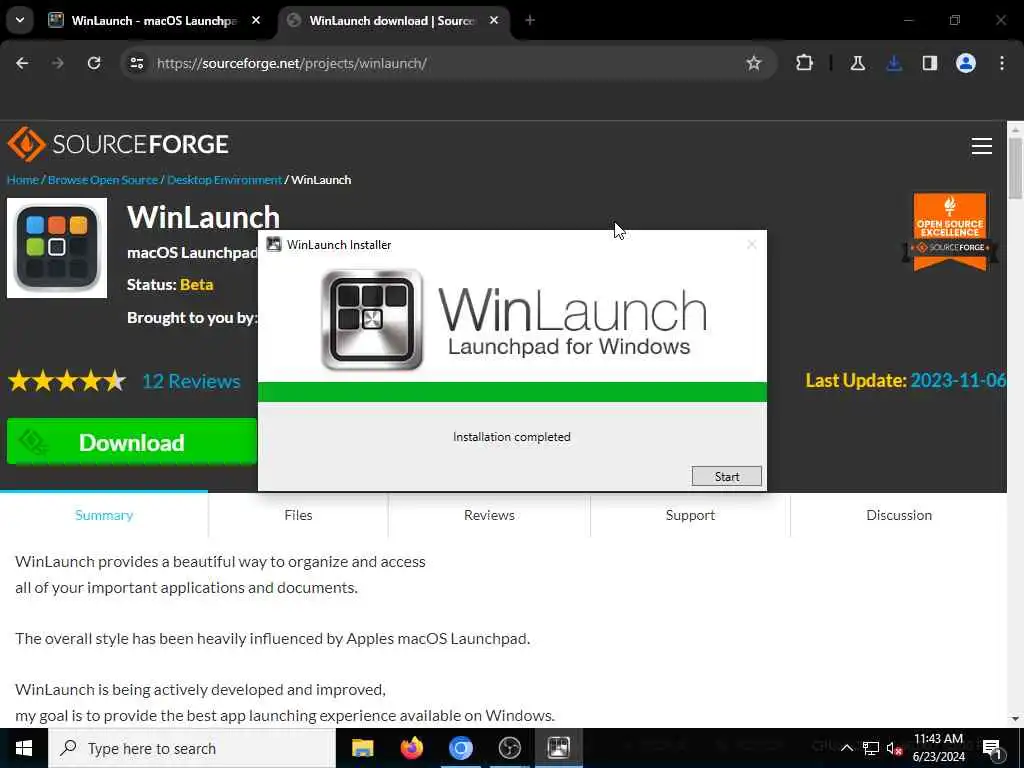This screenshot has width=1024, height=768.
Task: Open the Windows Start menu
Action: pyautogui.click(x=24, y=748)
